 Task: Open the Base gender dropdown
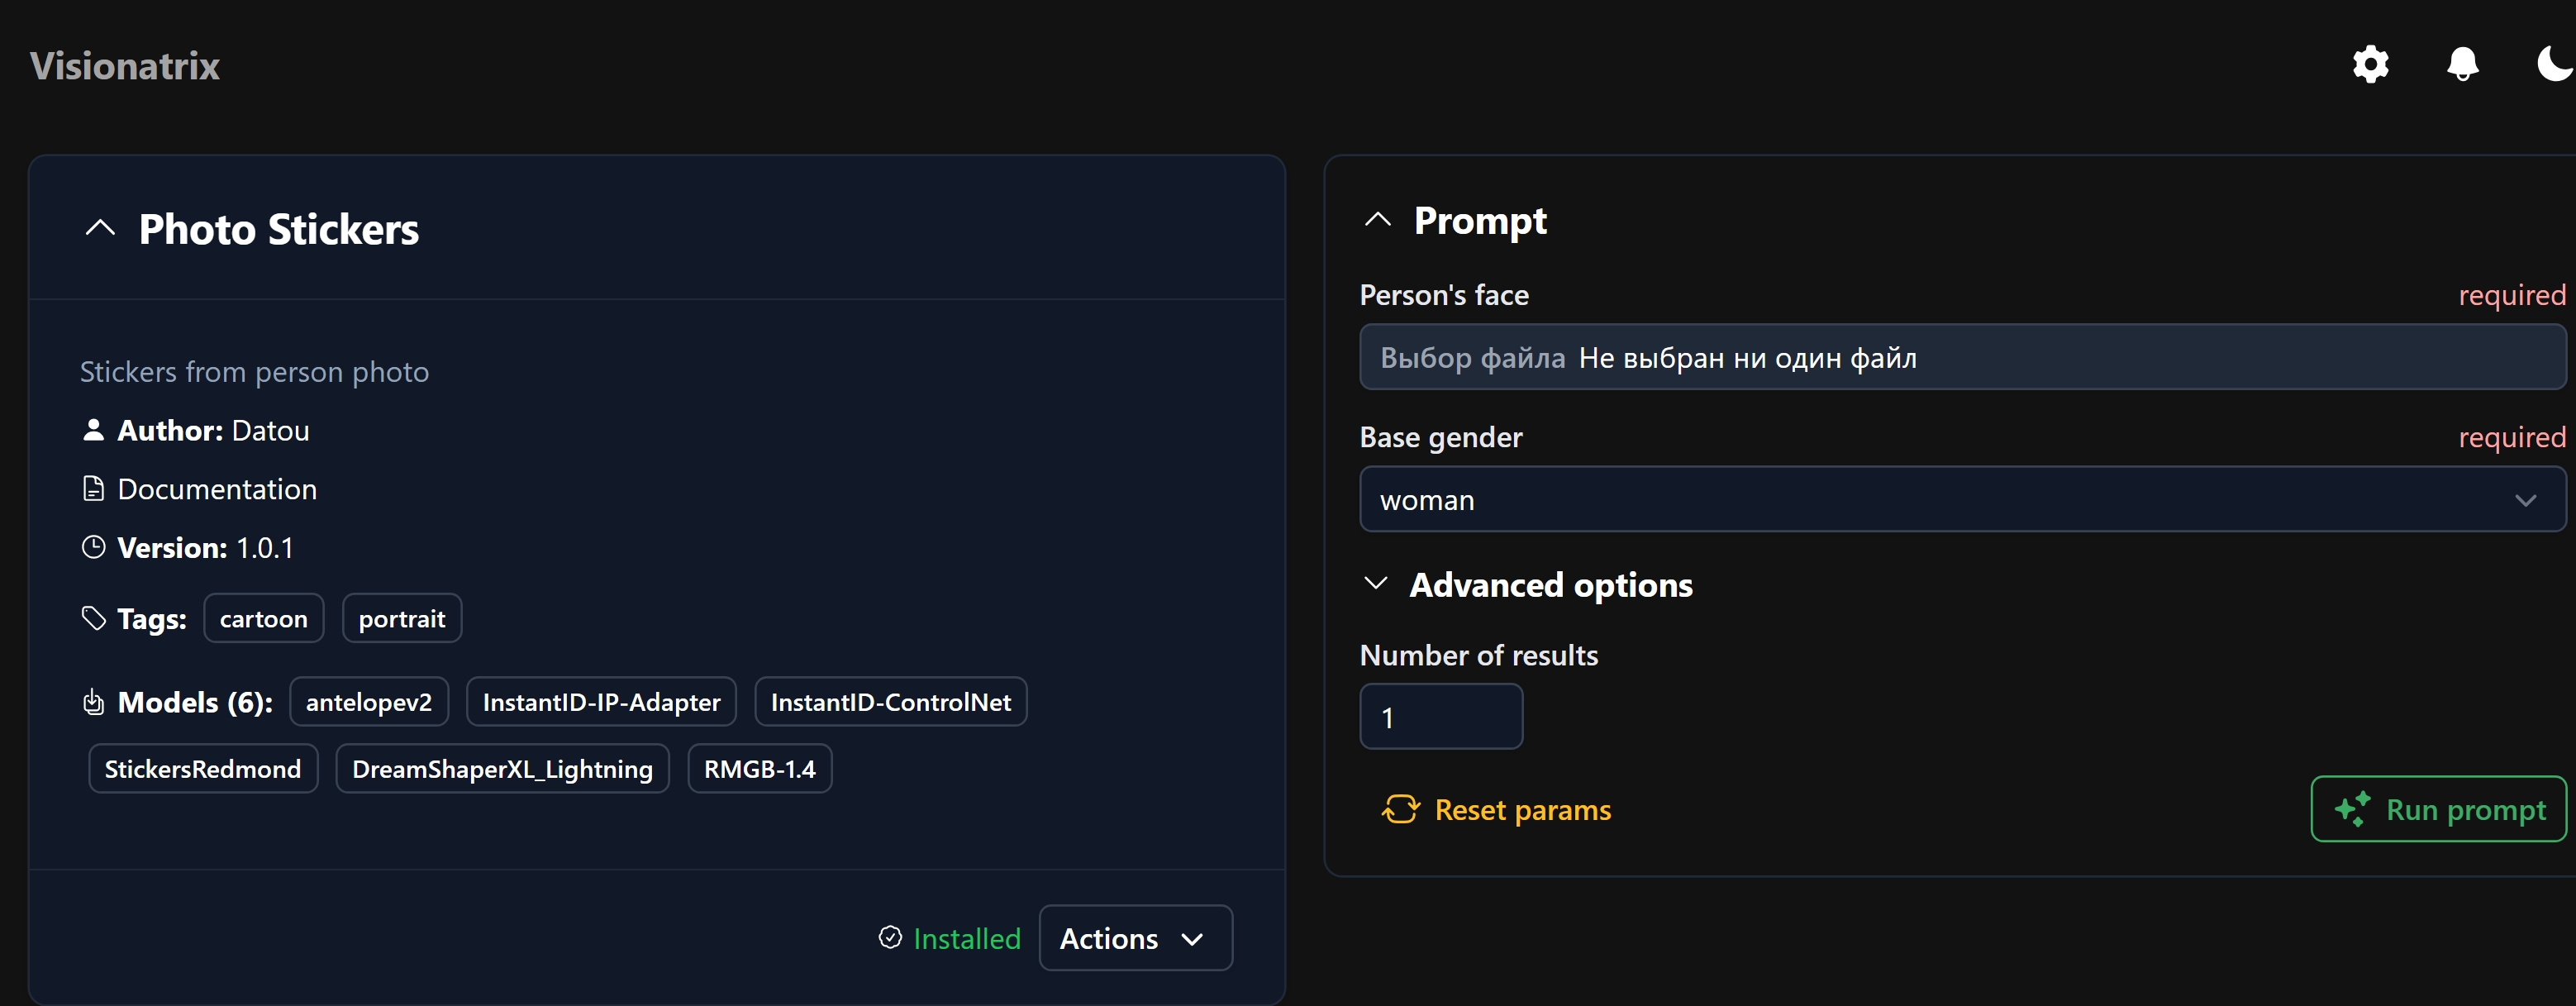click(x=1962, y=499)
